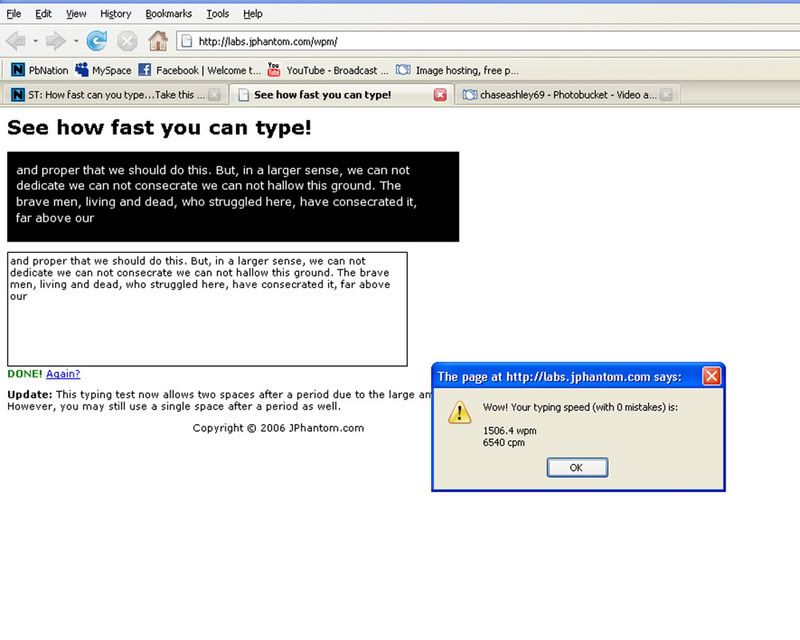The image size is (800, 640).
Task: Switch to ST: How fast can you type tab
Action: pos(114,94)
